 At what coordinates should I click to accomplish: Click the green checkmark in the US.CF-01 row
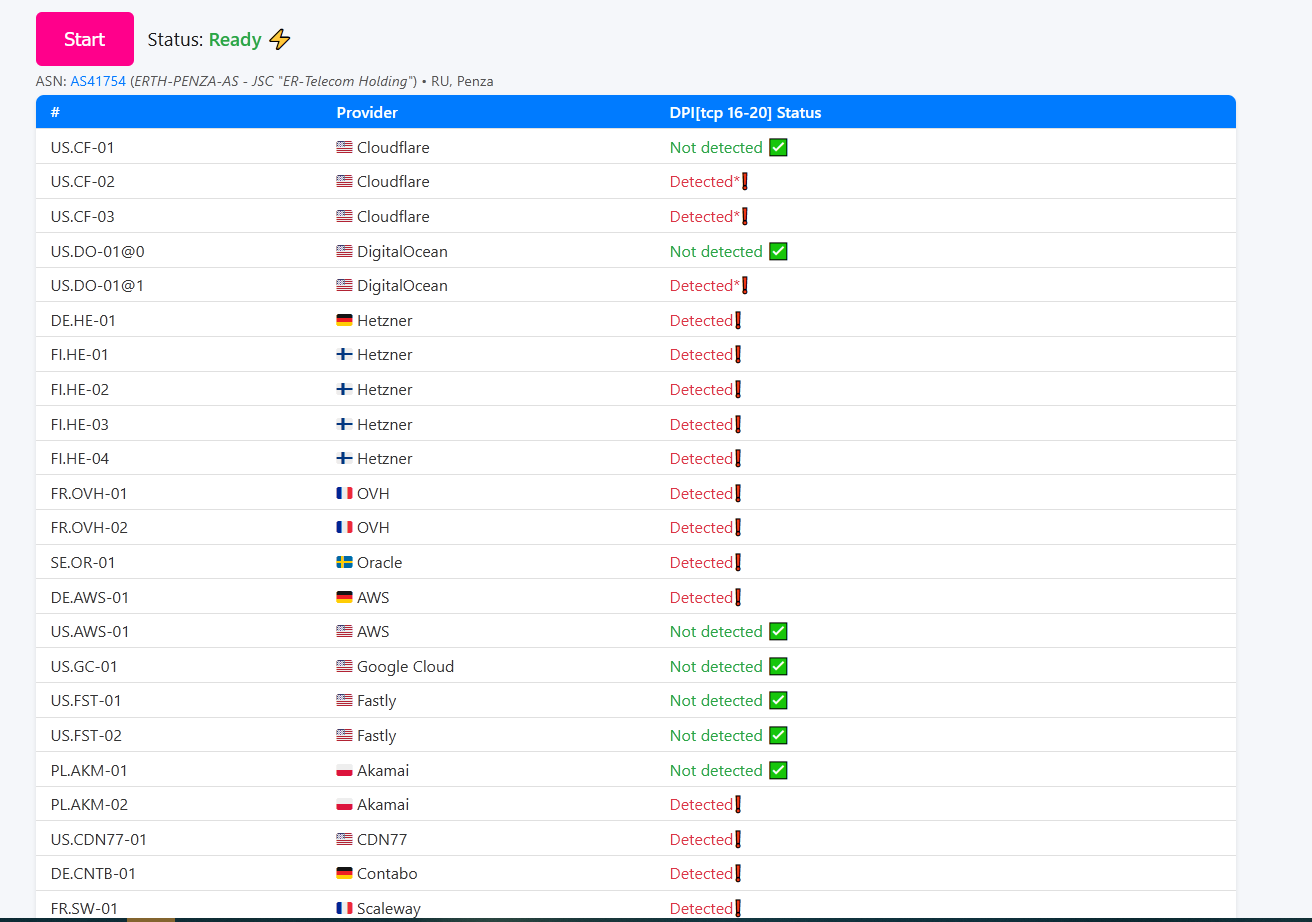[x=778, y=147]
